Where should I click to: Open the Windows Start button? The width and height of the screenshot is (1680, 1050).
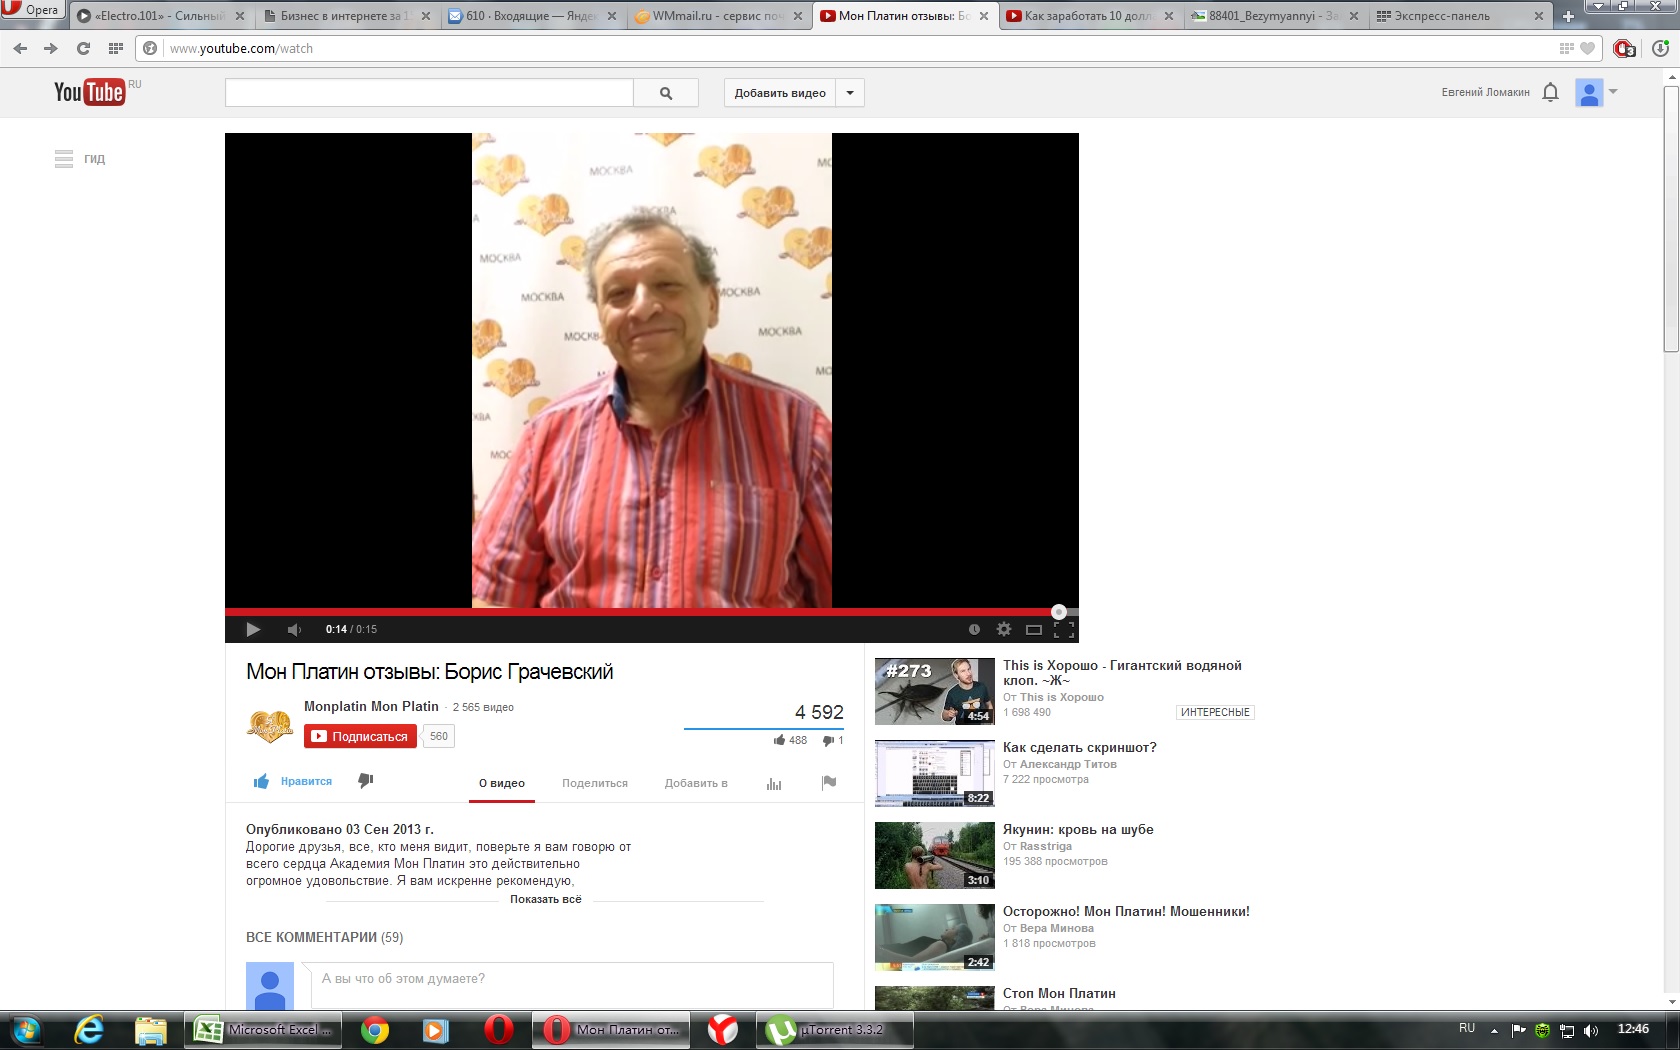26,1029
